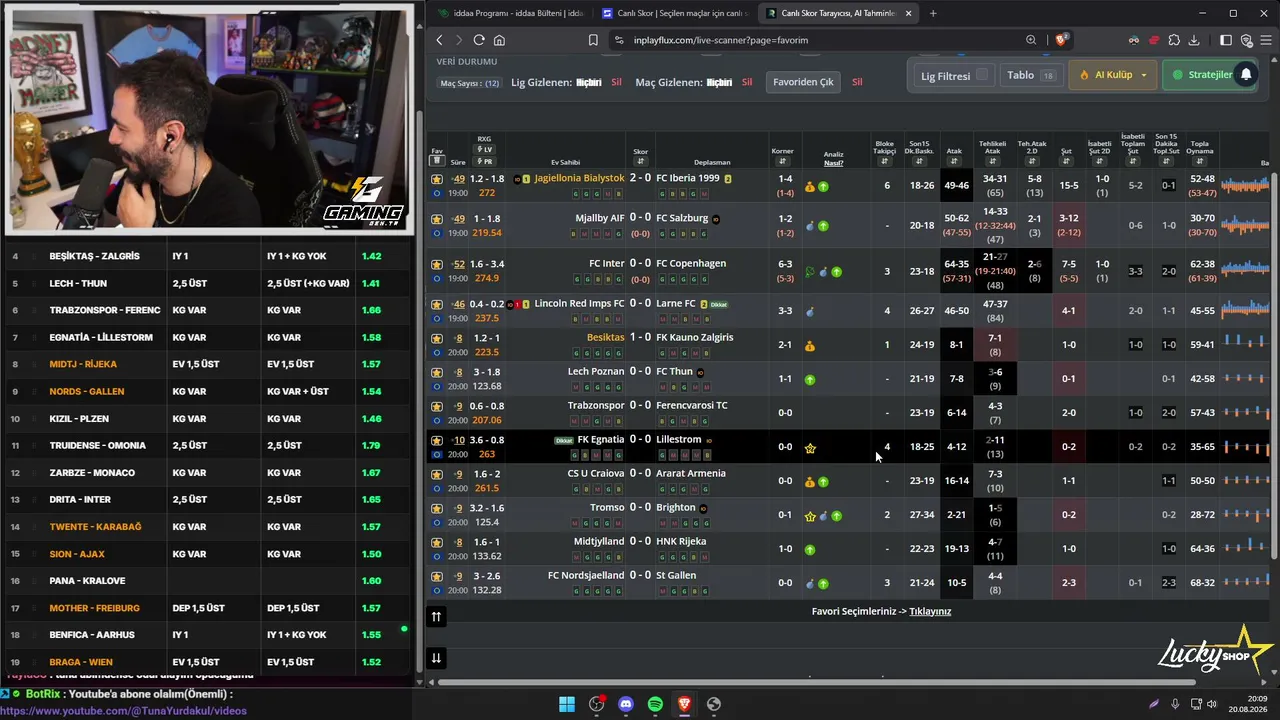
Task: Click pressure graph thumbnail for Jagiellonia row
Action: [1245, 185]
